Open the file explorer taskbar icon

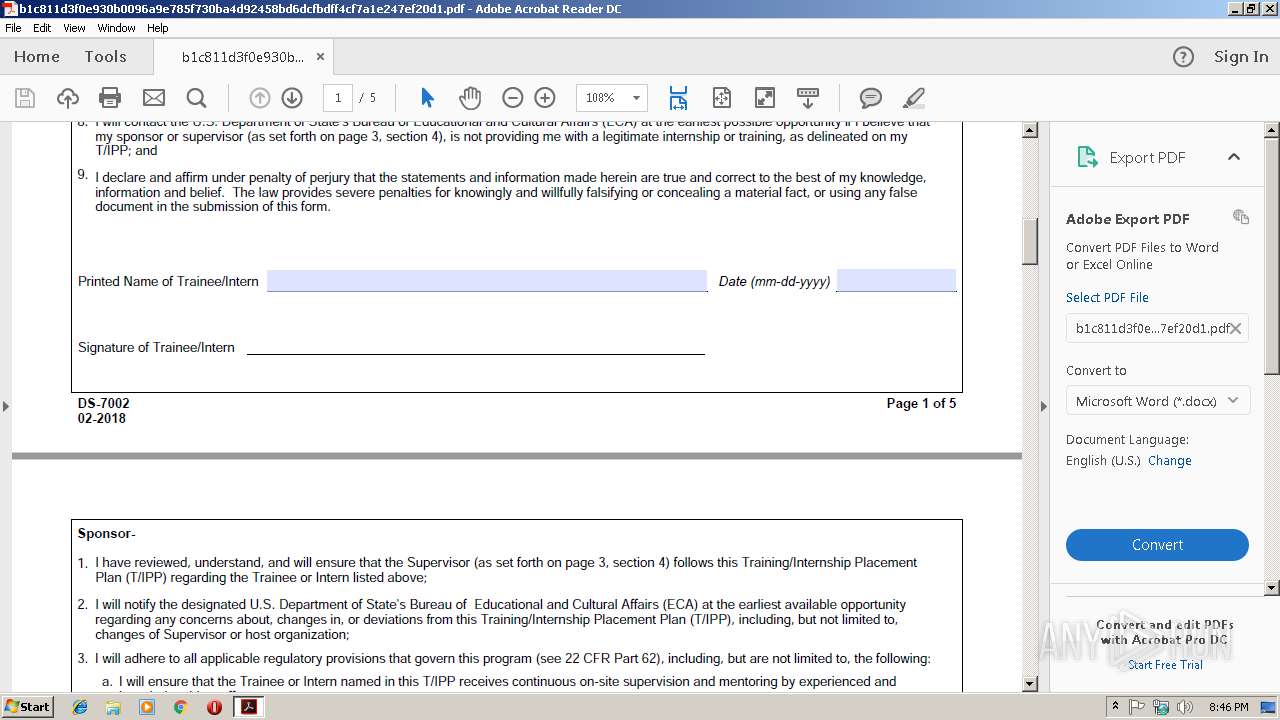[113, 707]
